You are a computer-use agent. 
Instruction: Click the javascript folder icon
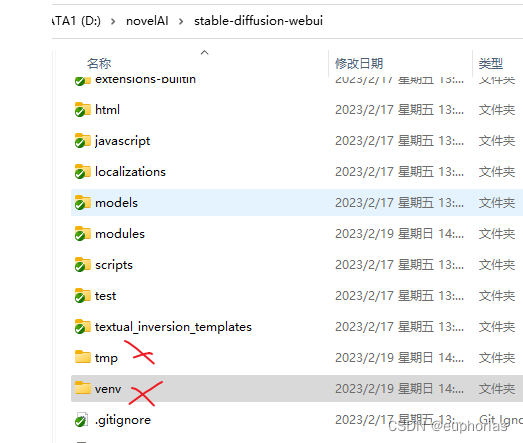pyautogui.click(x=82, y=140)
